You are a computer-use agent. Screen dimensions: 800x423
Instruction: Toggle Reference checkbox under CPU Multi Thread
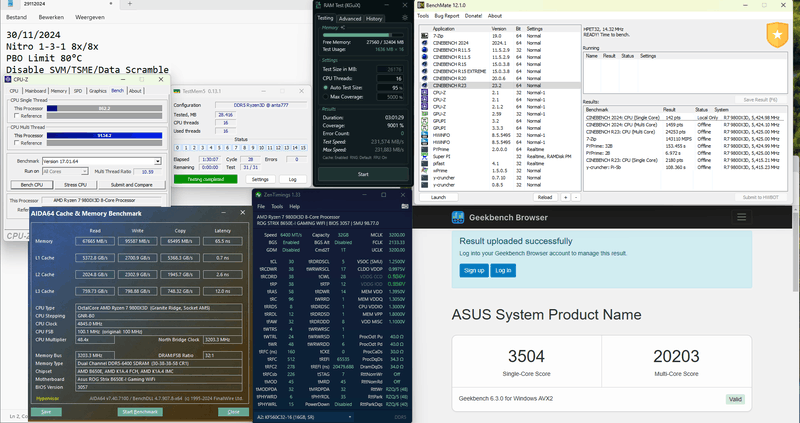tap(17, 143)
